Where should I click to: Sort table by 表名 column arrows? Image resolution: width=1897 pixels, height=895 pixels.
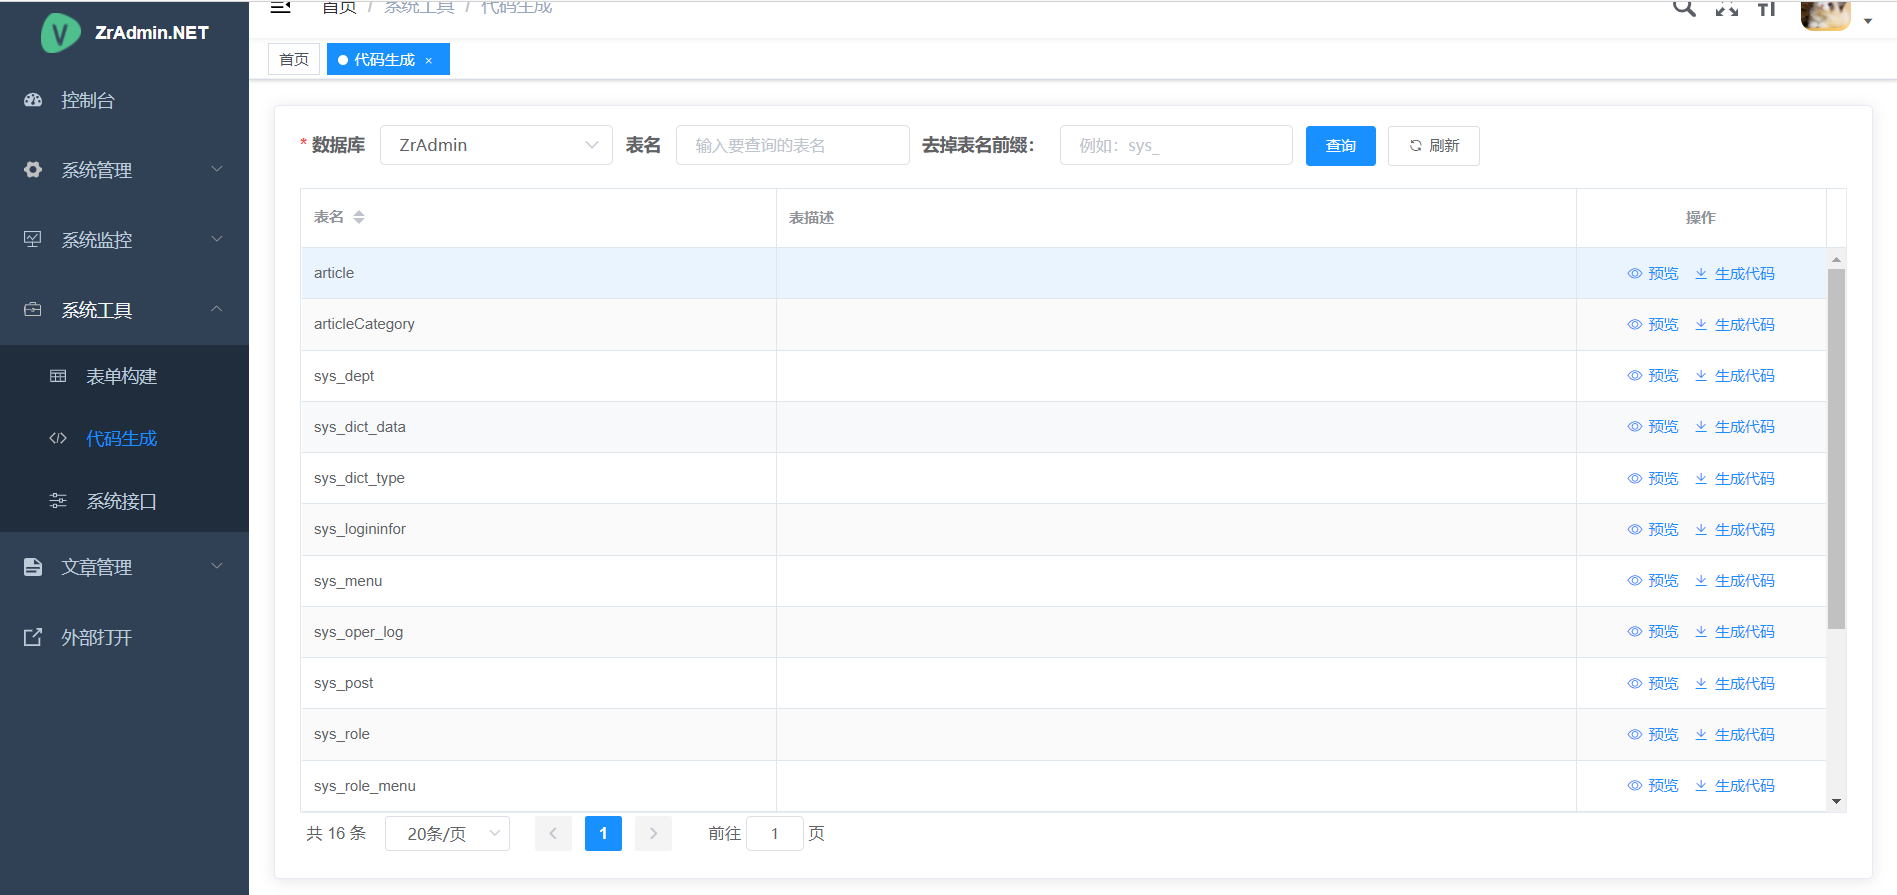point(359,217)
